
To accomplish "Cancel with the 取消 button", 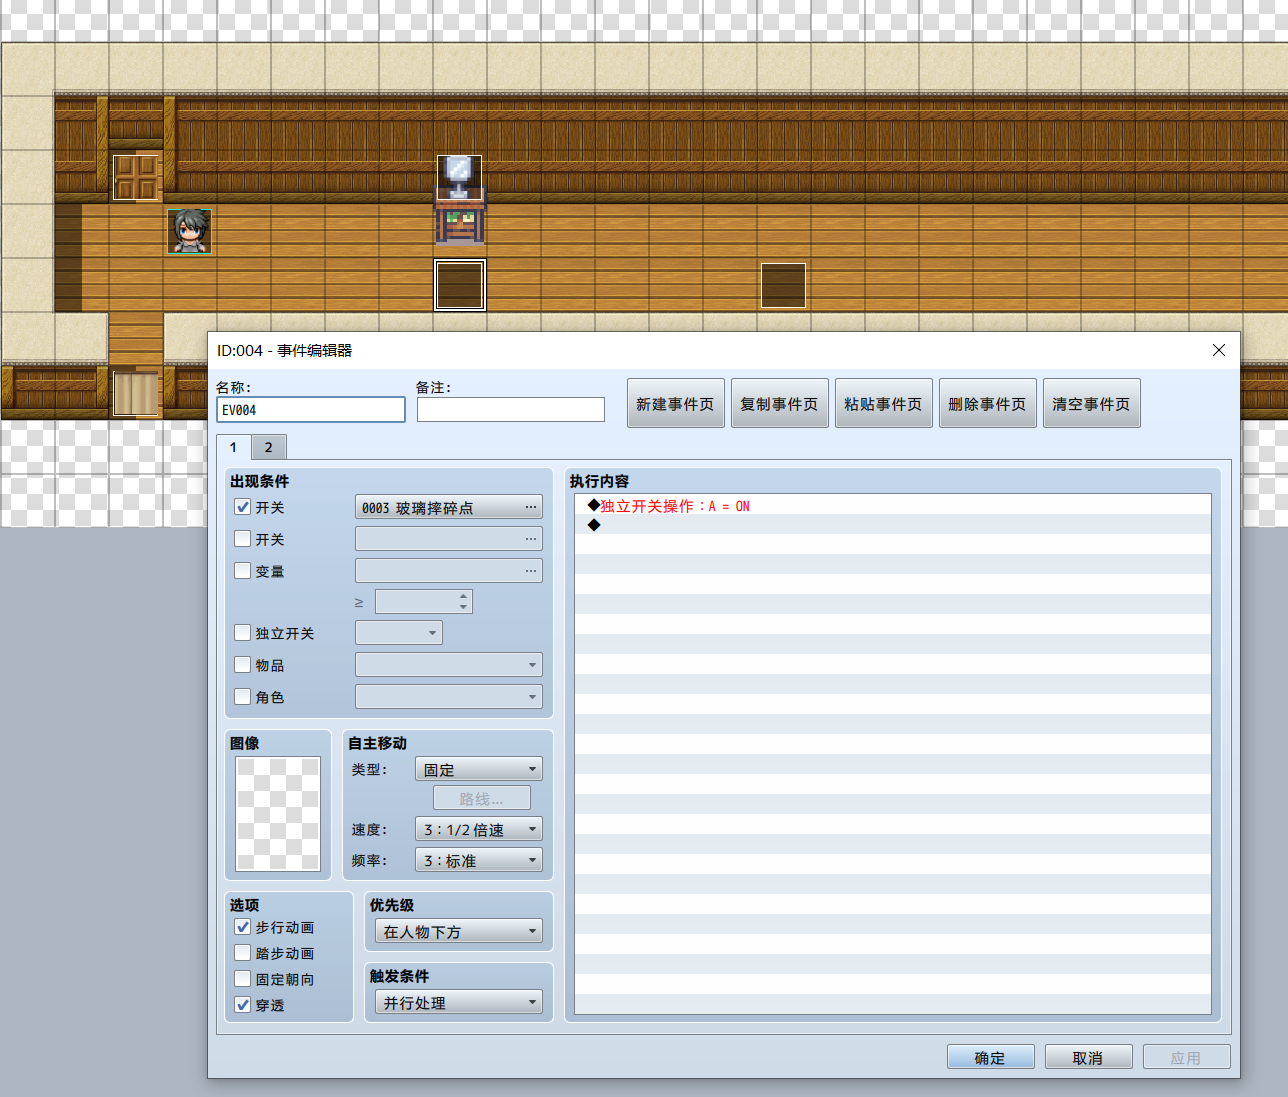I will click(x=1089, y=1057).
